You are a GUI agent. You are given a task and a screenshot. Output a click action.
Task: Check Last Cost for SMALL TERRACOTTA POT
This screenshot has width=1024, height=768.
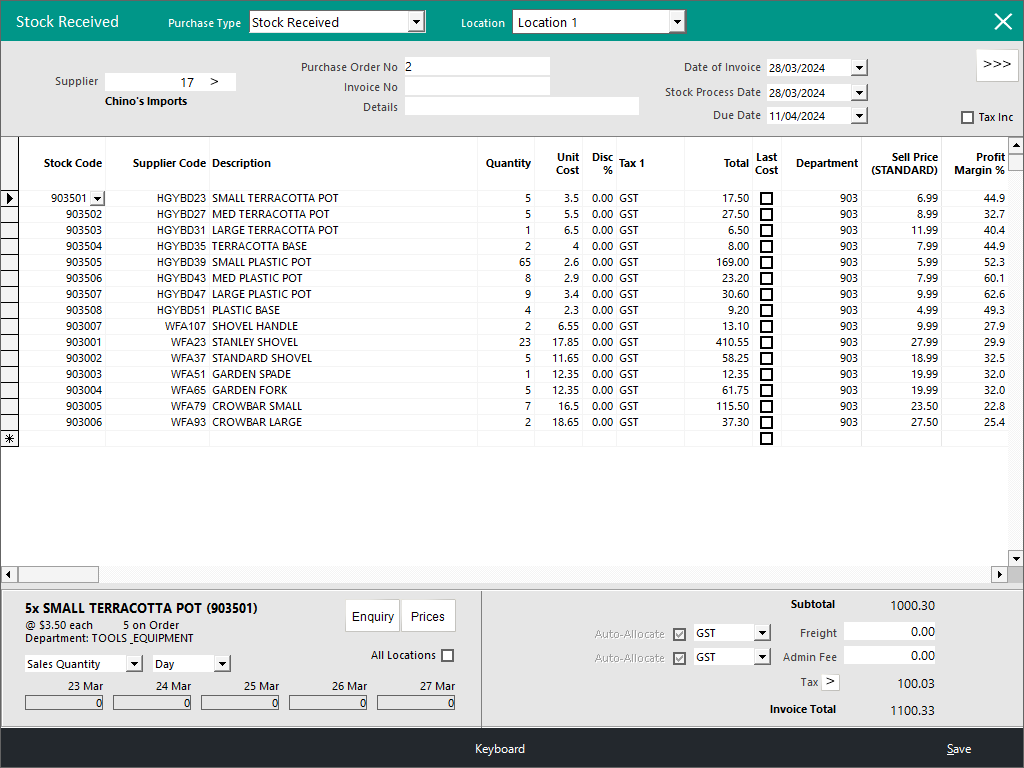766,199
